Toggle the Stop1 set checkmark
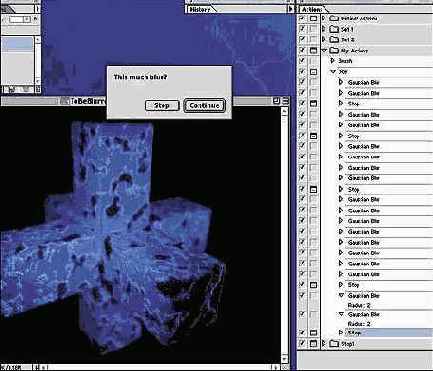Screen dimensions: 433x371 [302, 343]
